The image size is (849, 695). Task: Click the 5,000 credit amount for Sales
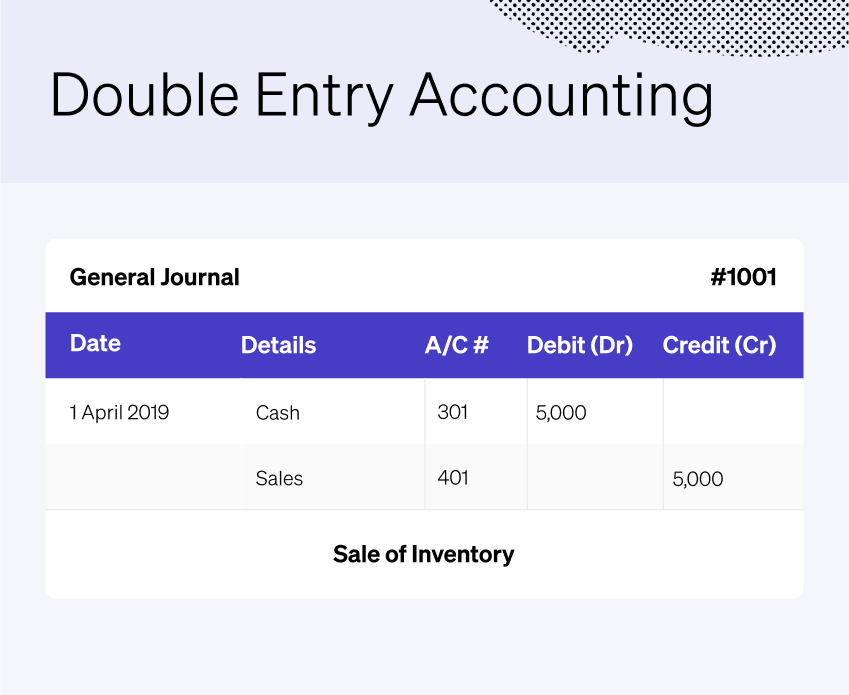(x=698, y=479)
